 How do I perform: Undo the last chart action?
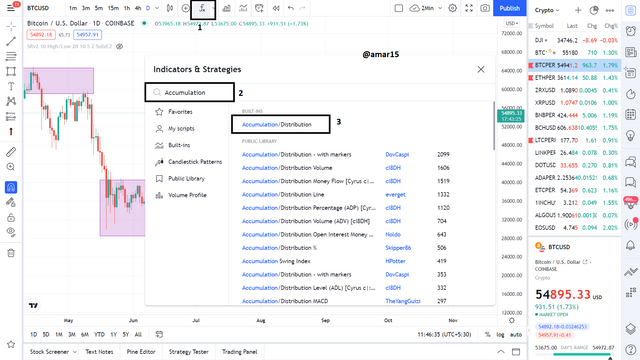click(x=291, y=8)
